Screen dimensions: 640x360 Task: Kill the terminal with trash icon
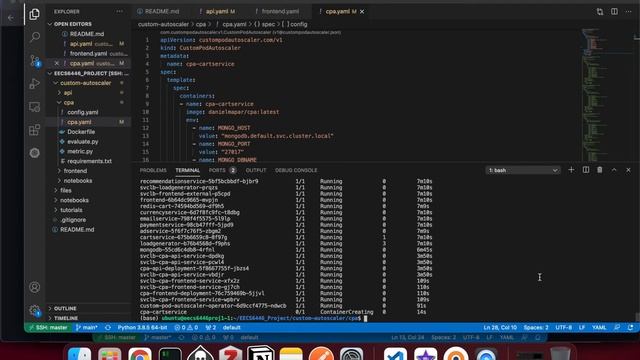coord(600,170)
